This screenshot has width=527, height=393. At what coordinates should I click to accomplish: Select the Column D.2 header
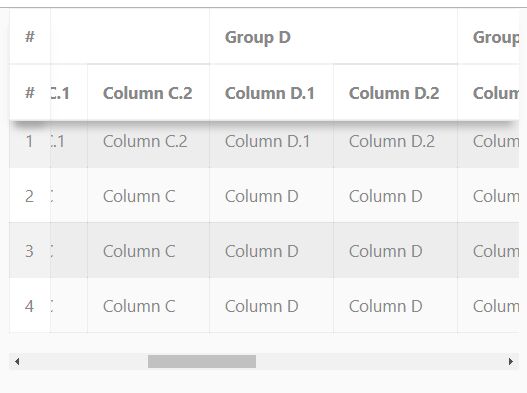point(395,92)
